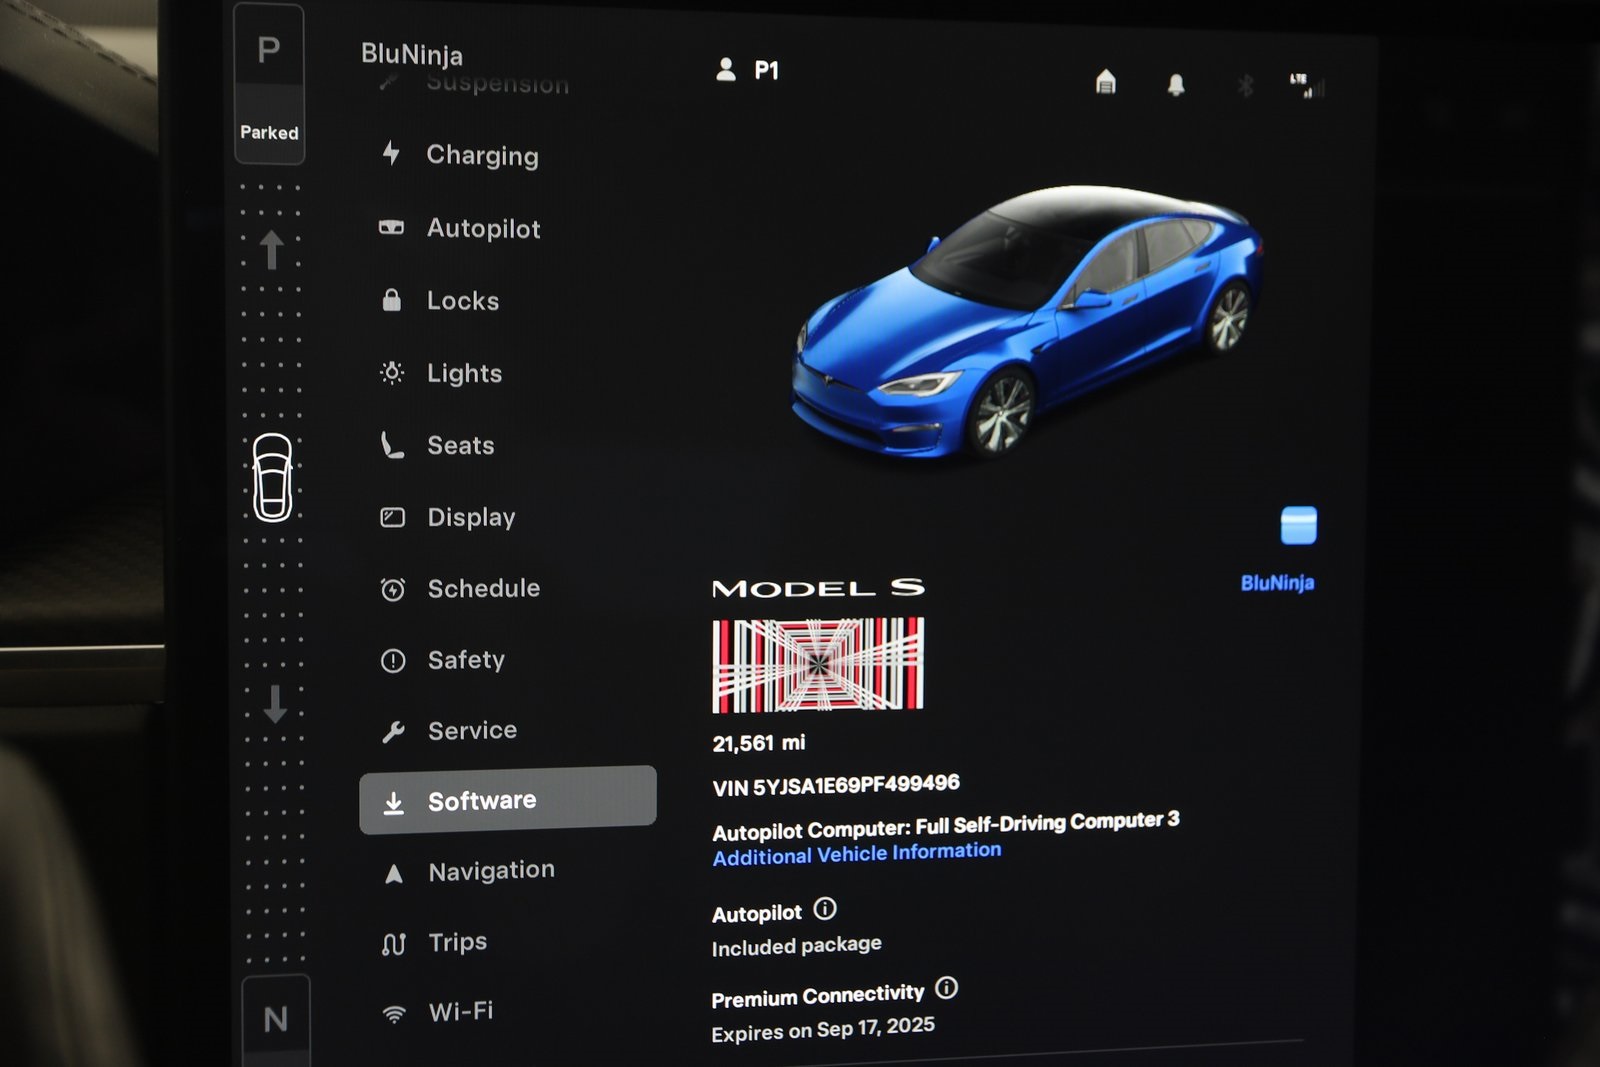Tap the Service wrench icon
The height and width of the screenshot is (1067, 1600).
click(x=393, y=732)
